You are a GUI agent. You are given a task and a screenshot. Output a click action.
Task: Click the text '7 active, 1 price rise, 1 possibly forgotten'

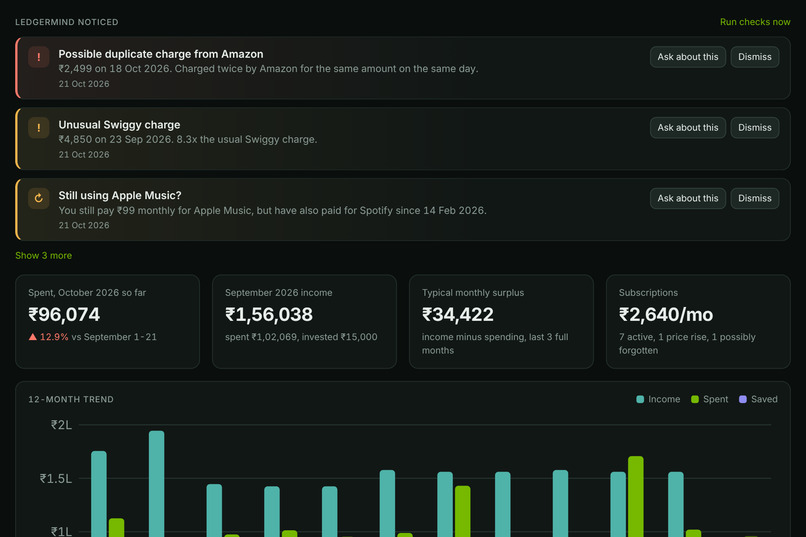coord(687,344)
